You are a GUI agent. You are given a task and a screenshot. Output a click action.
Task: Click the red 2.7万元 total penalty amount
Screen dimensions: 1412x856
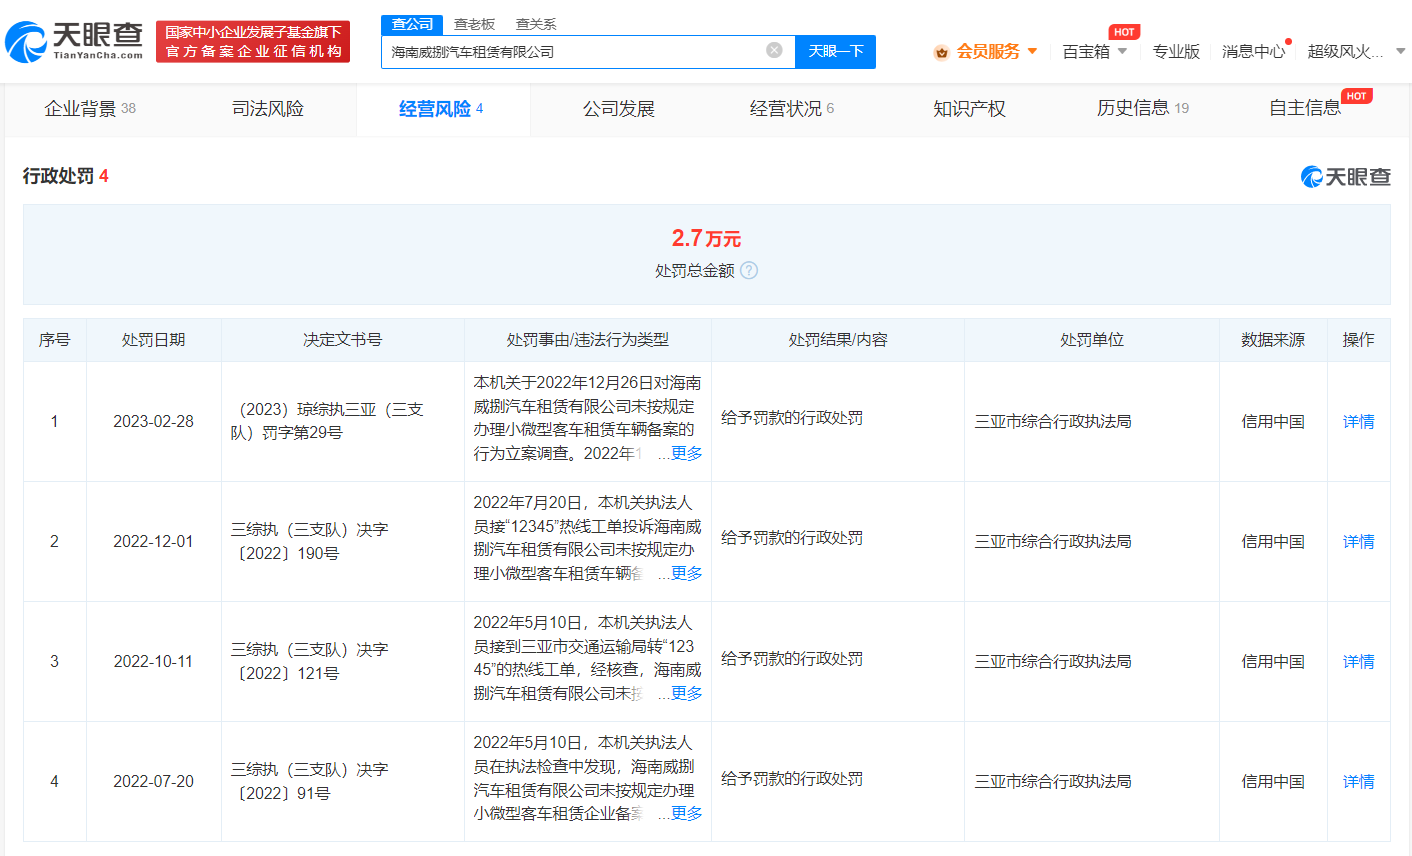[705, 239]
